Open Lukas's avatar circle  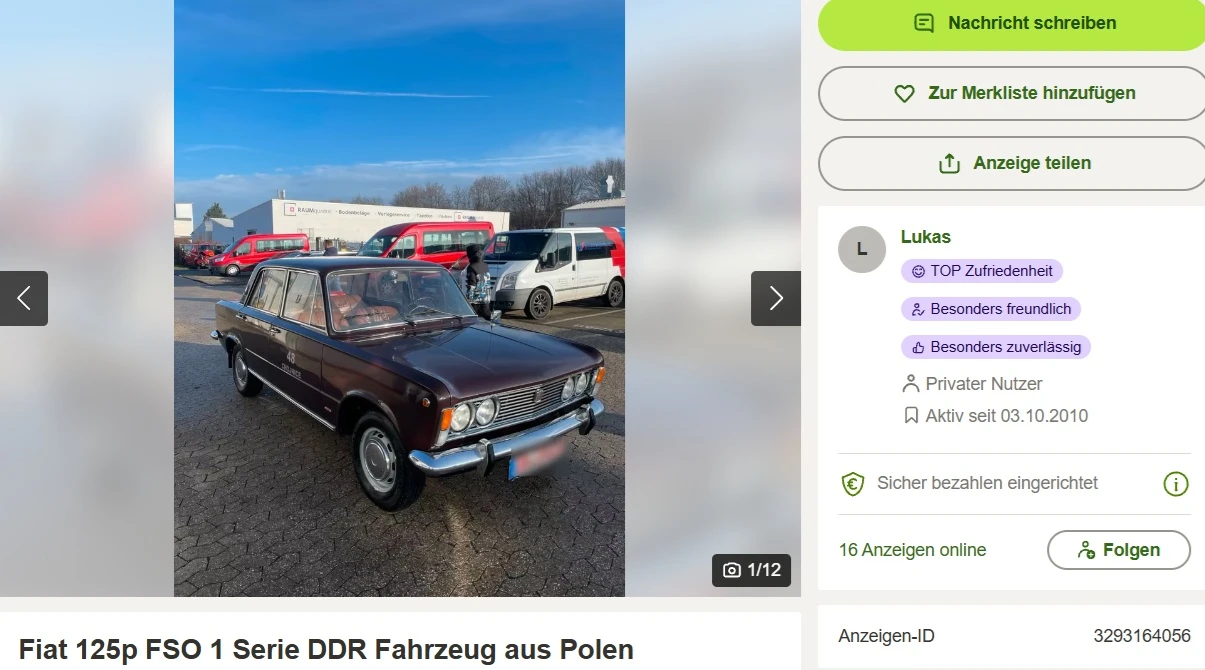coord(862,249)
